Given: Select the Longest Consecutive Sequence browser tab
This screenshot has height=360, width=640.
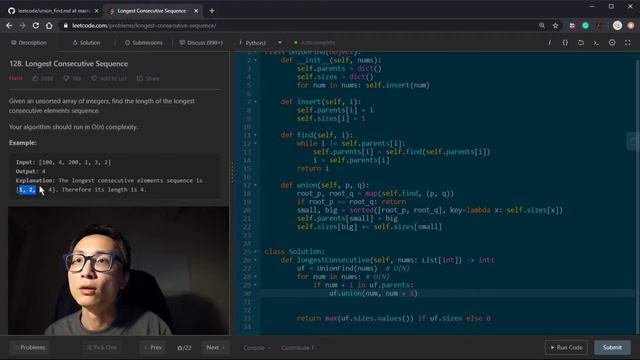Looking at the screenshot, I should click(x=153, y=11).
